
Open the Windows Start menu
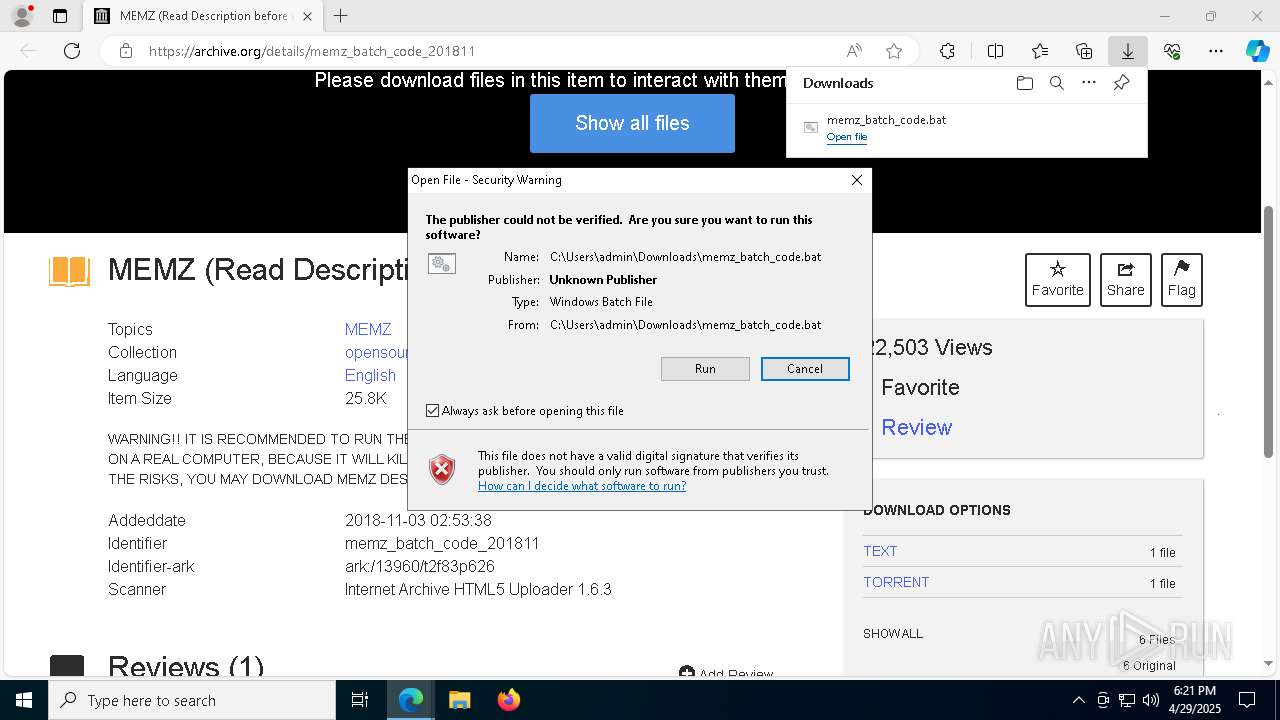point(24,700)
